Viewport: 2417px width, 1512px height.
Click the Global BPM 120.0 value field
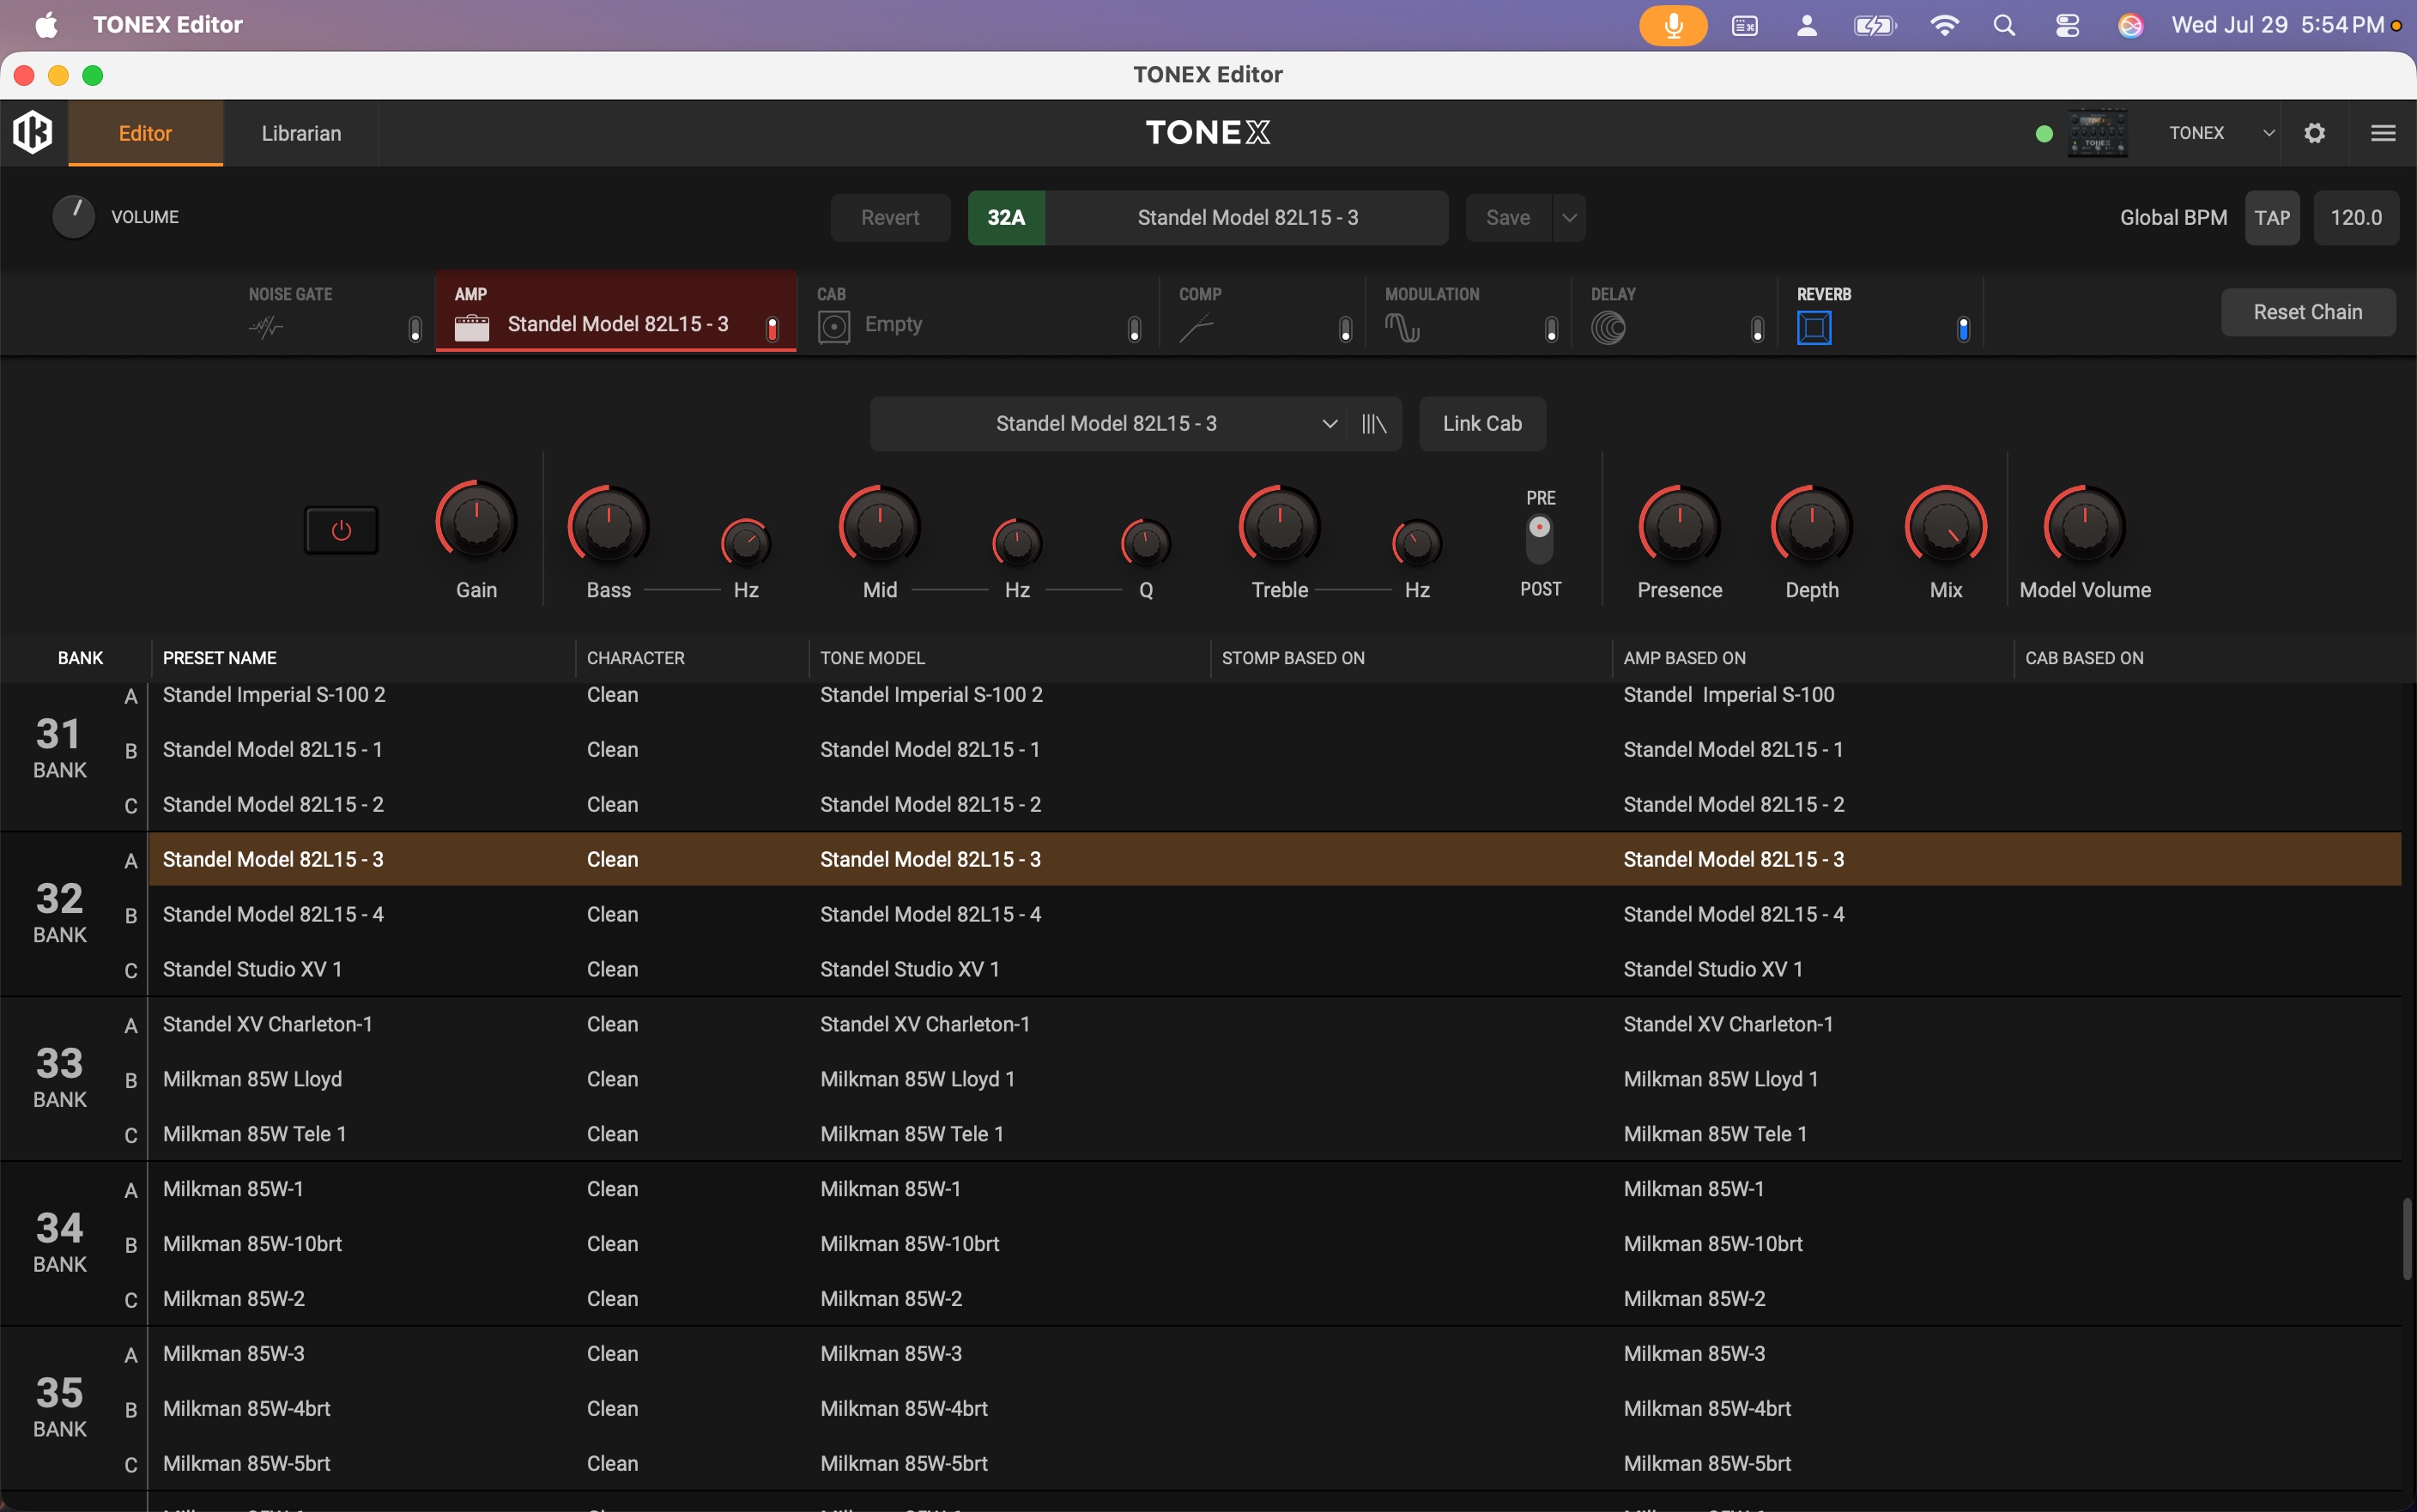tap(2356, 218)
